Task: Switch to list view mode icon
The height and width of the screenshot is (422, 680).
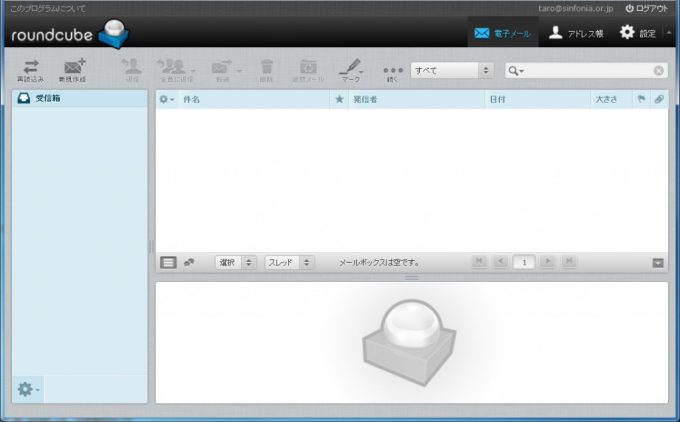Action: click(168, 262)
